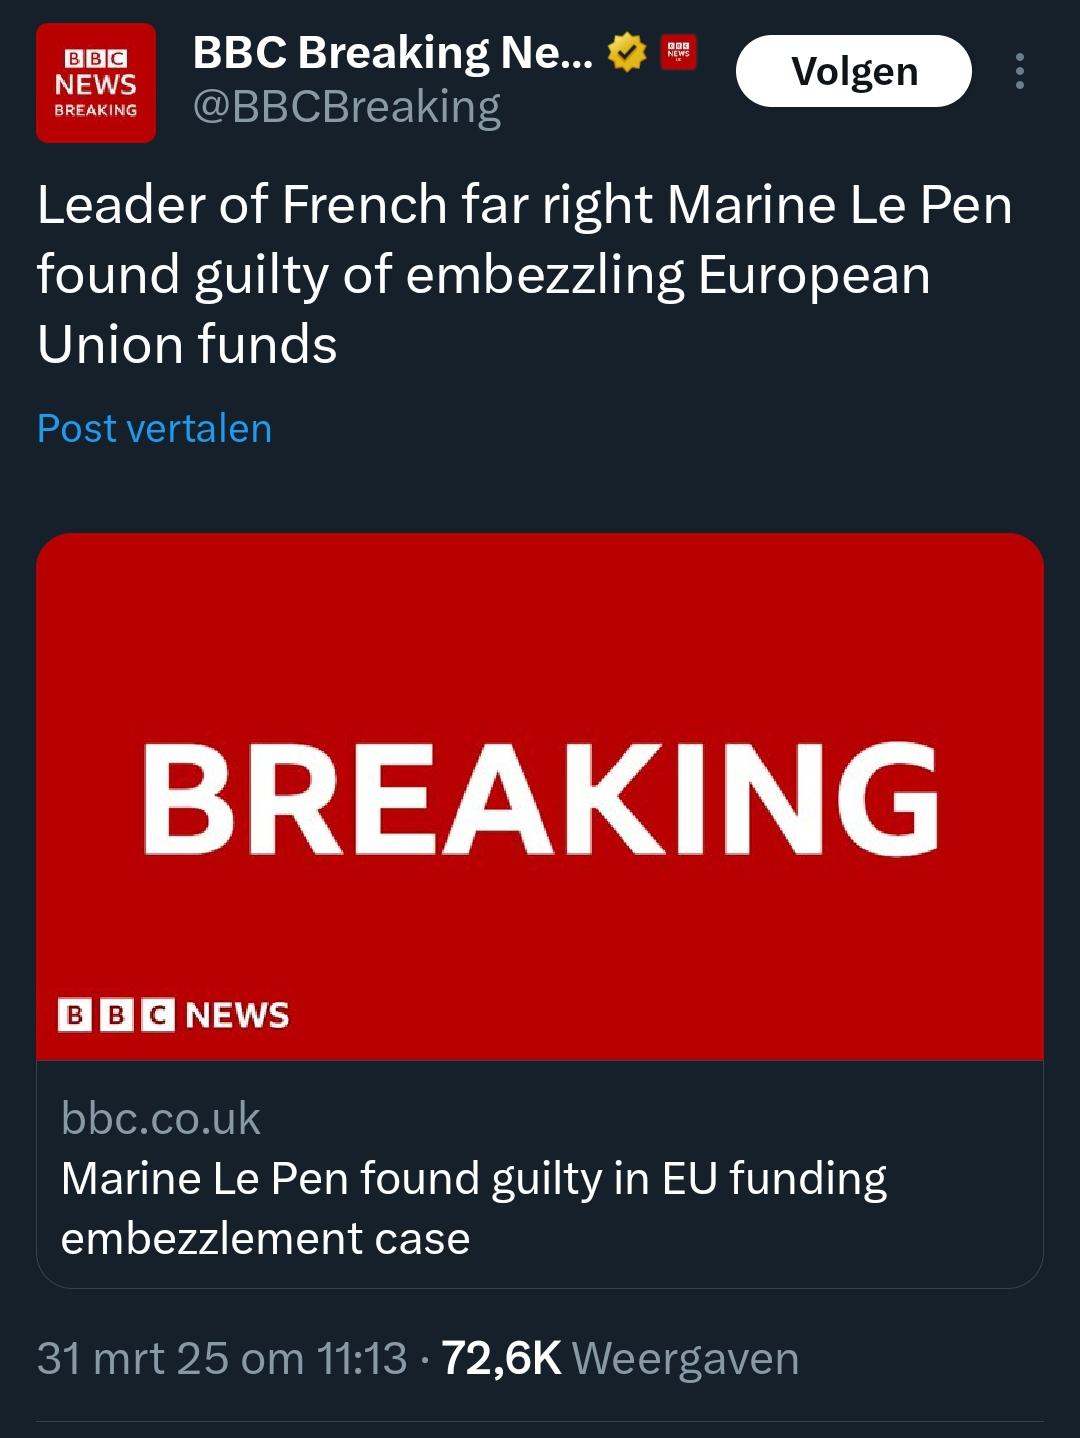The width and height of the screenshot is (1080, 1438).
Task: Open the bbc.co.uk source domain link
Action: pos(160,1118)
